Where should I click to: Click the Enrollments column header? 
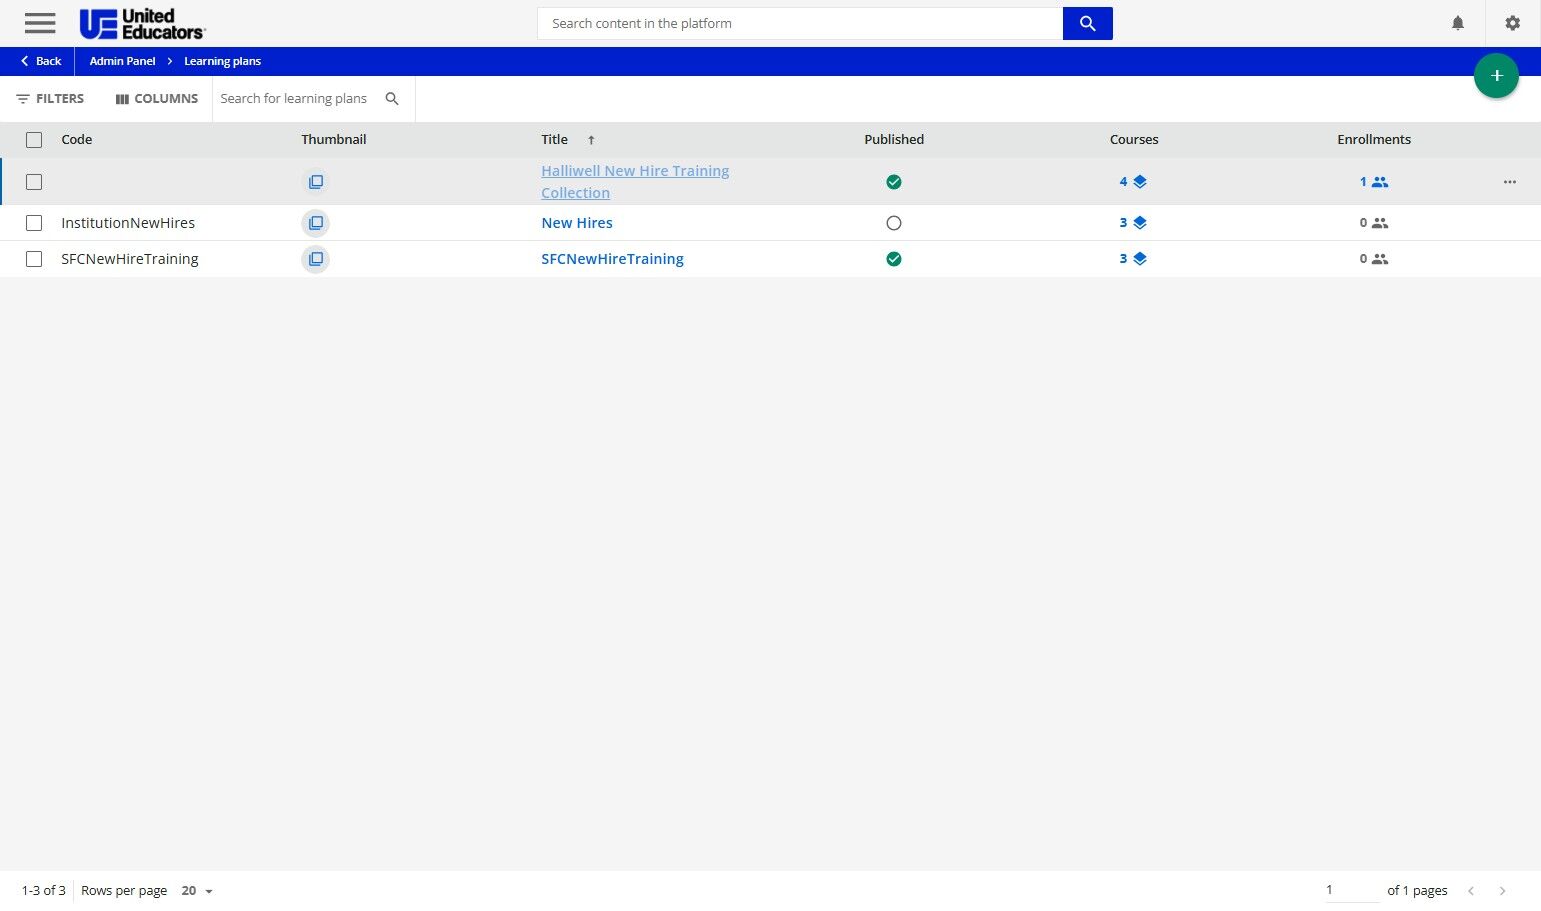tap(1374, 140)
